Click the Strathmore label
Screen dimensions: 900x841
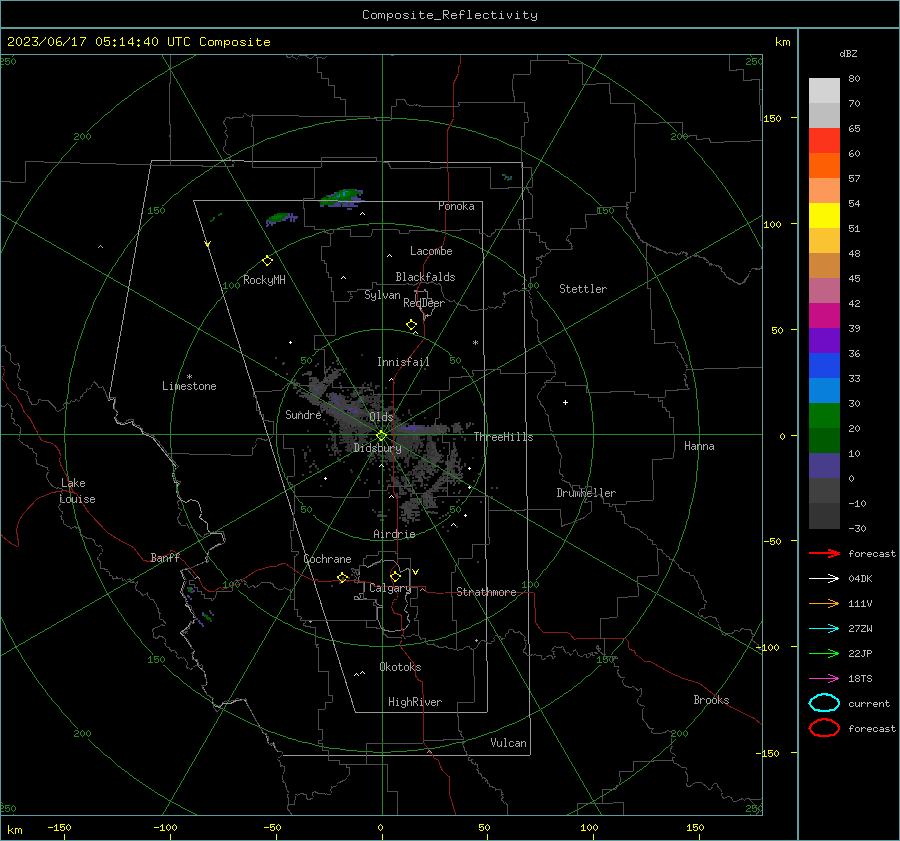point(486,592)
